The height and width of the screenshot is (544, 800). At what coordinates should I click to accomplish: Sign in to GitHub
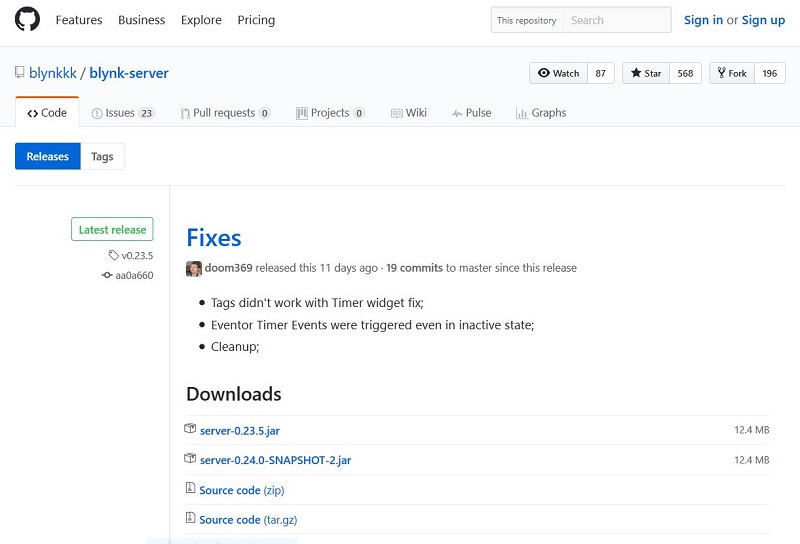coord(703,20)
